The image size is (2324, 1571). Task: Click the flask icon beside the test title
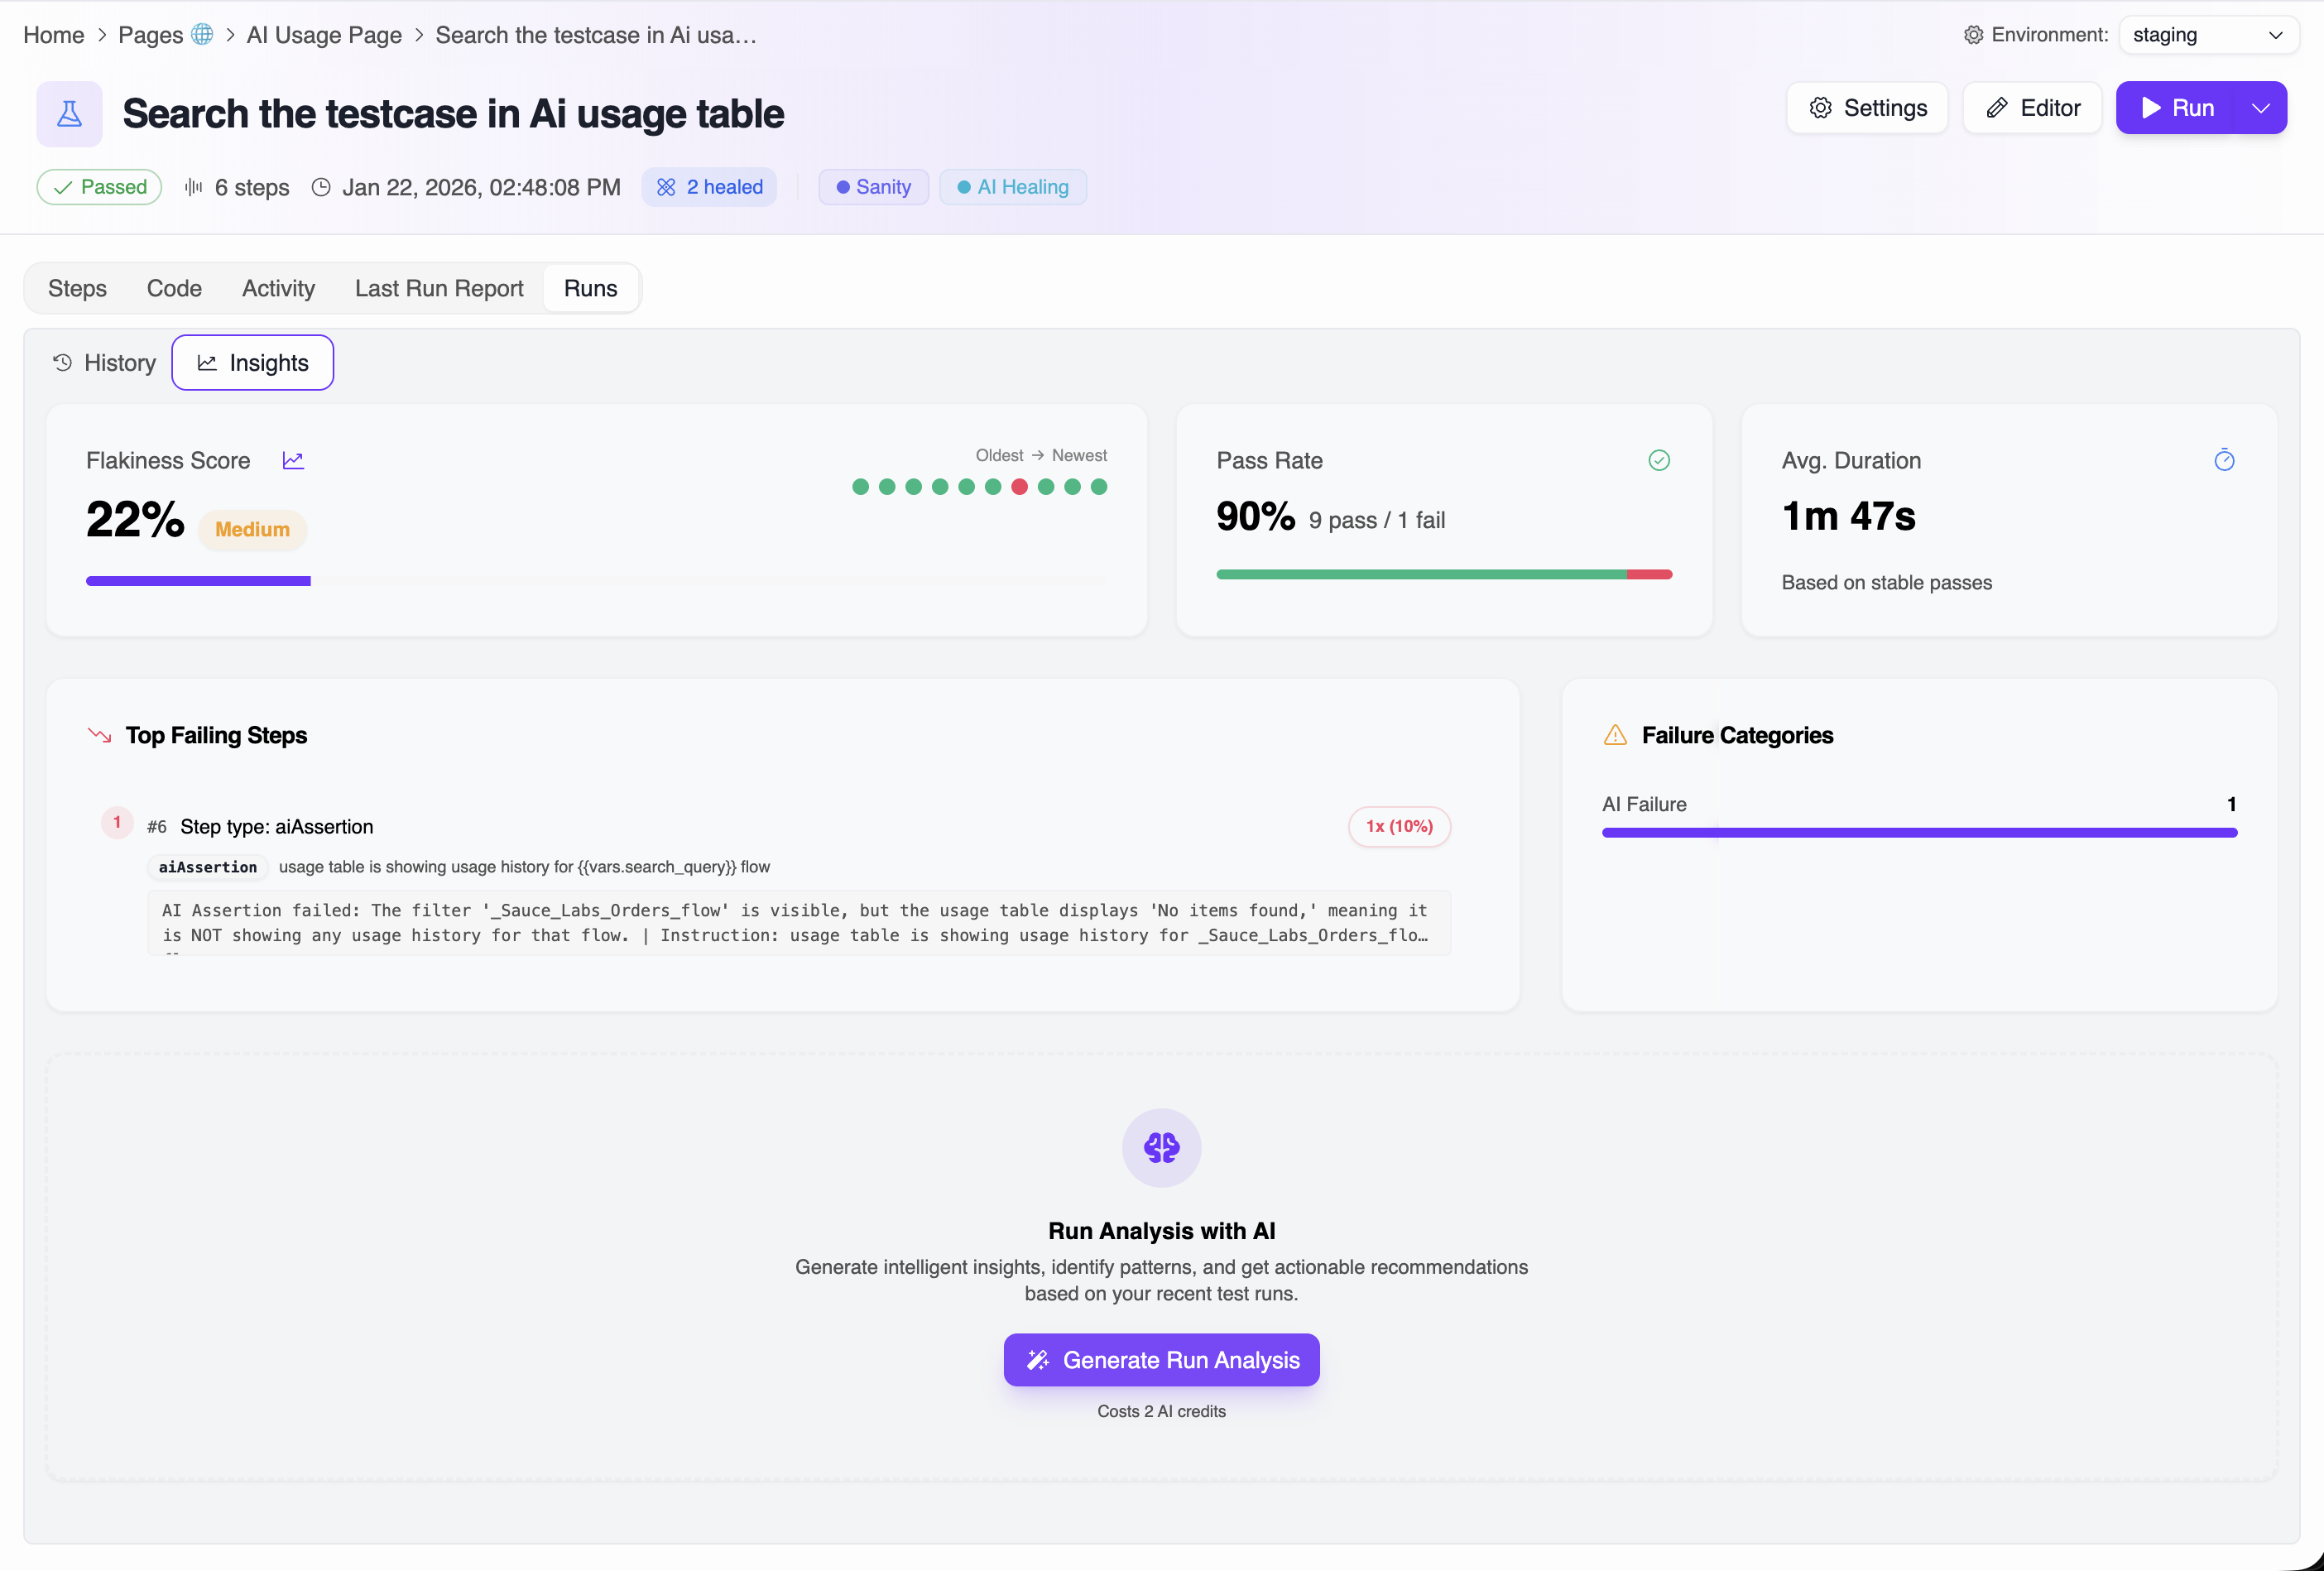(x=69, y=113)
